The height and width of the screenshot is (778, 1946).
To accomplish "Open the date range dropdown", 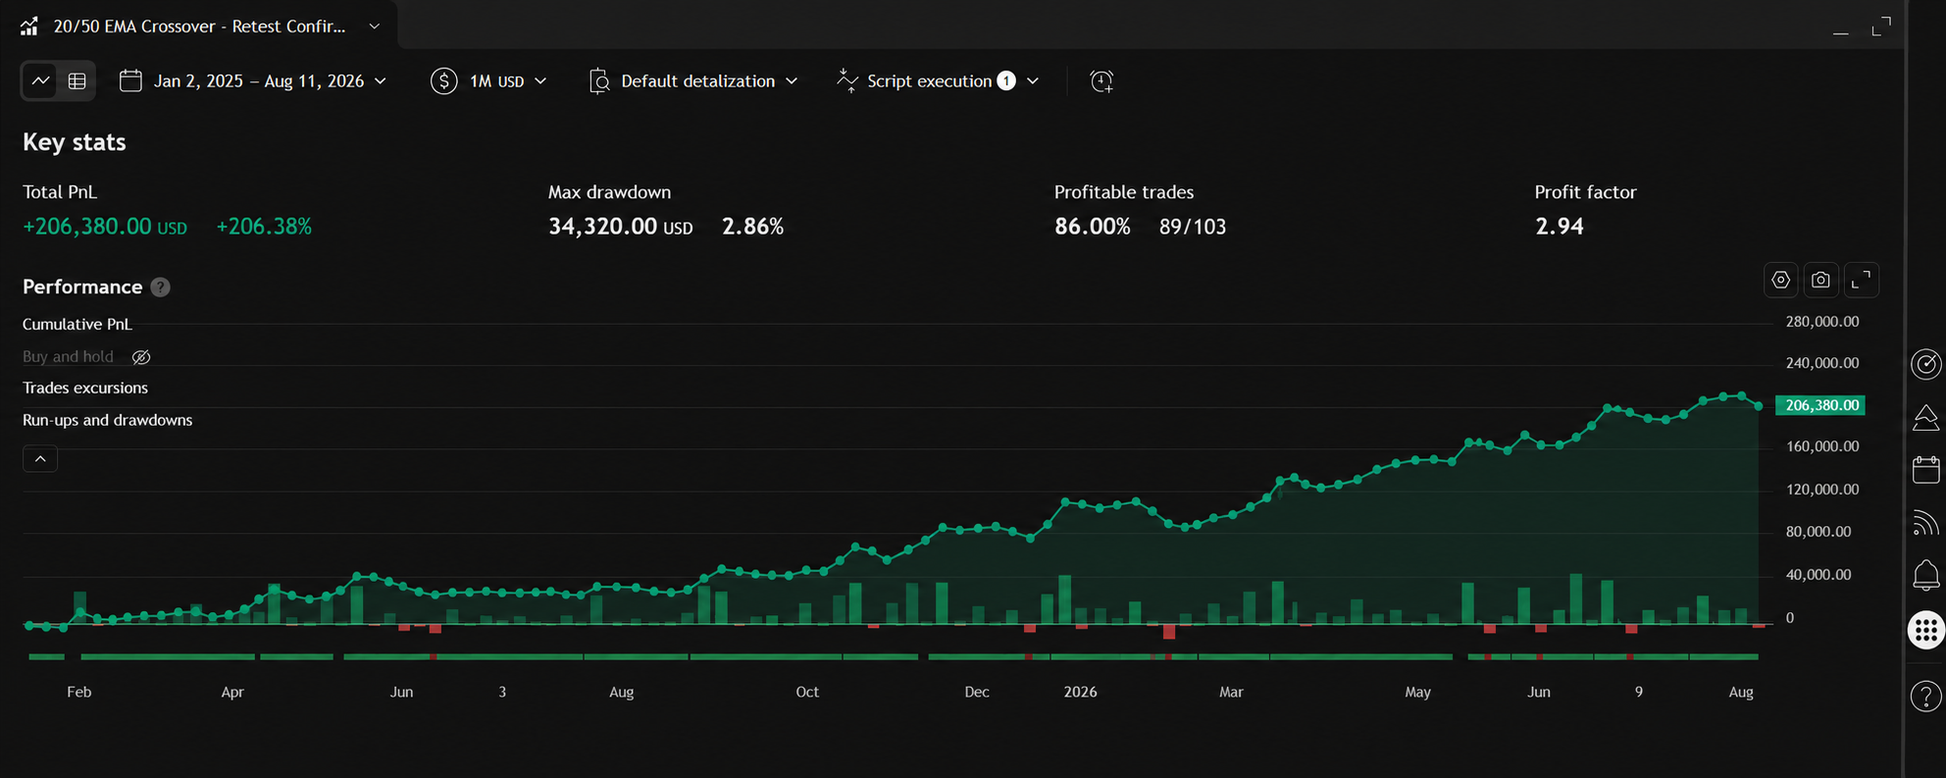I will click(x=253, y=81).
